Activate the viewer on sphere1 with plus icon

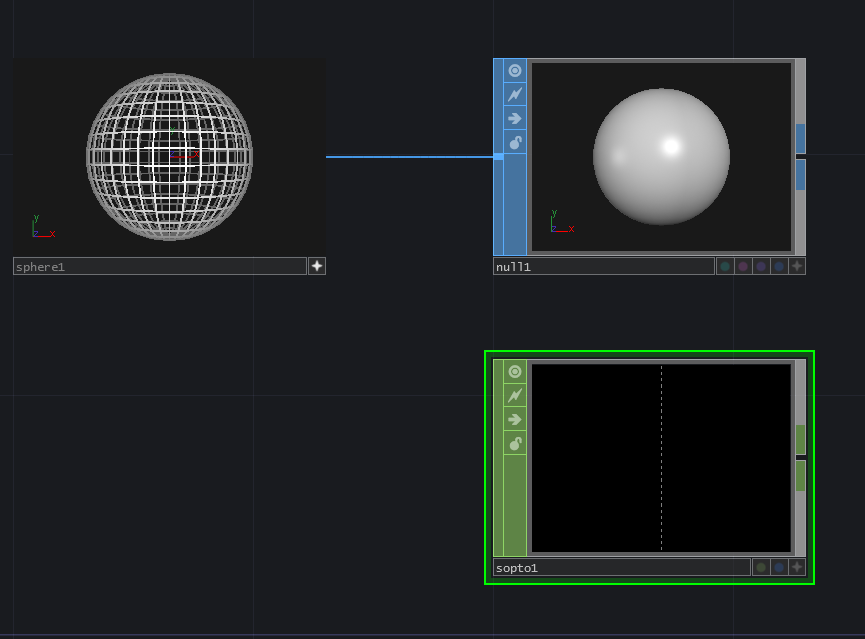click(317, 266)
